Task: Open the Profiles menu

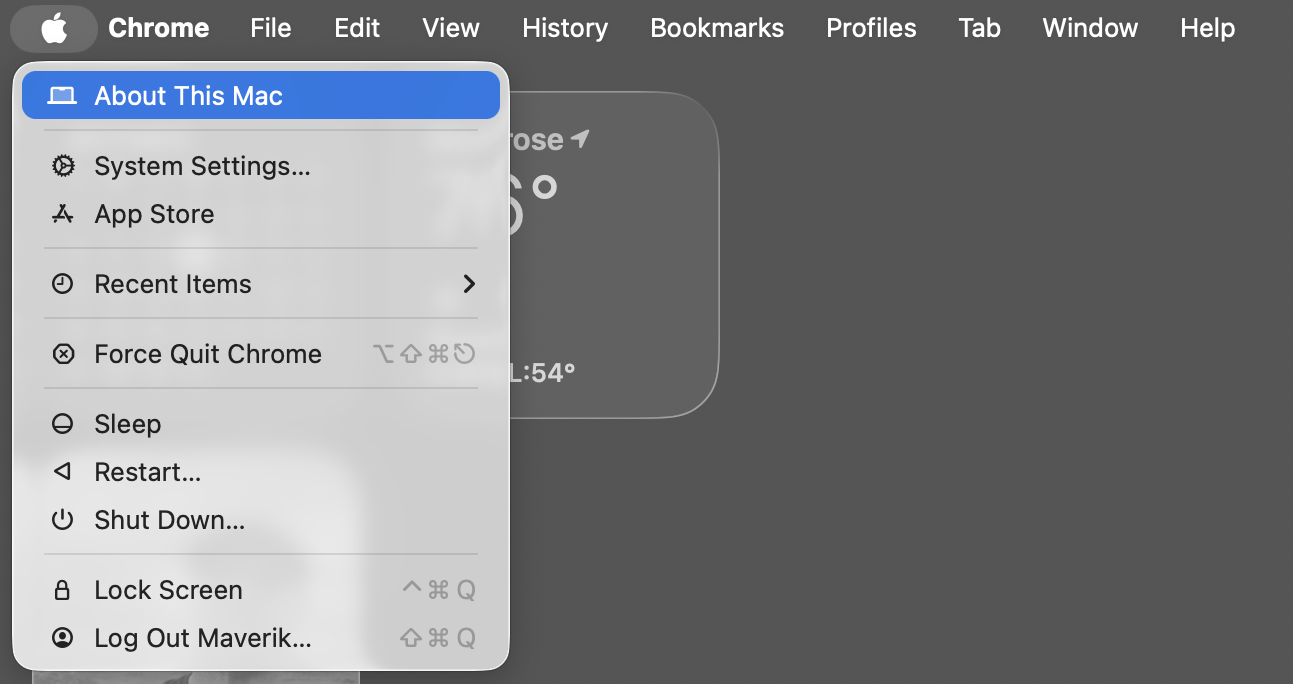Action: coord(871,28)
